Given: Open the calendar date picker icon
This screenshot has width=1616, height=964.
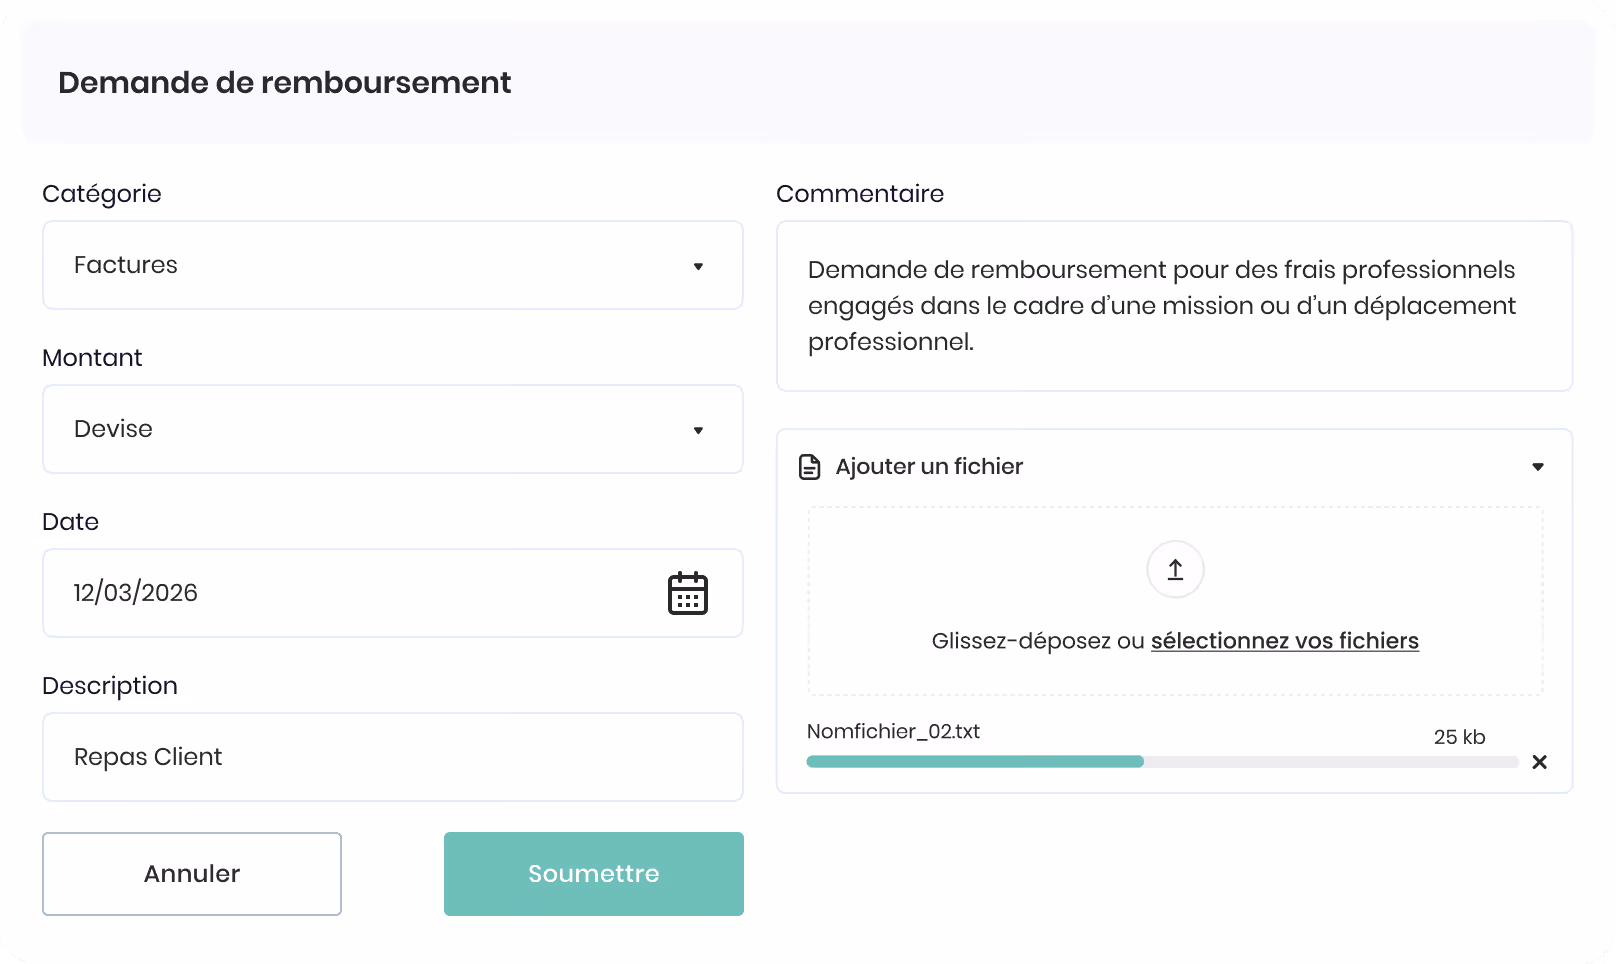Looking at the screenshot, I should [688, 593].
